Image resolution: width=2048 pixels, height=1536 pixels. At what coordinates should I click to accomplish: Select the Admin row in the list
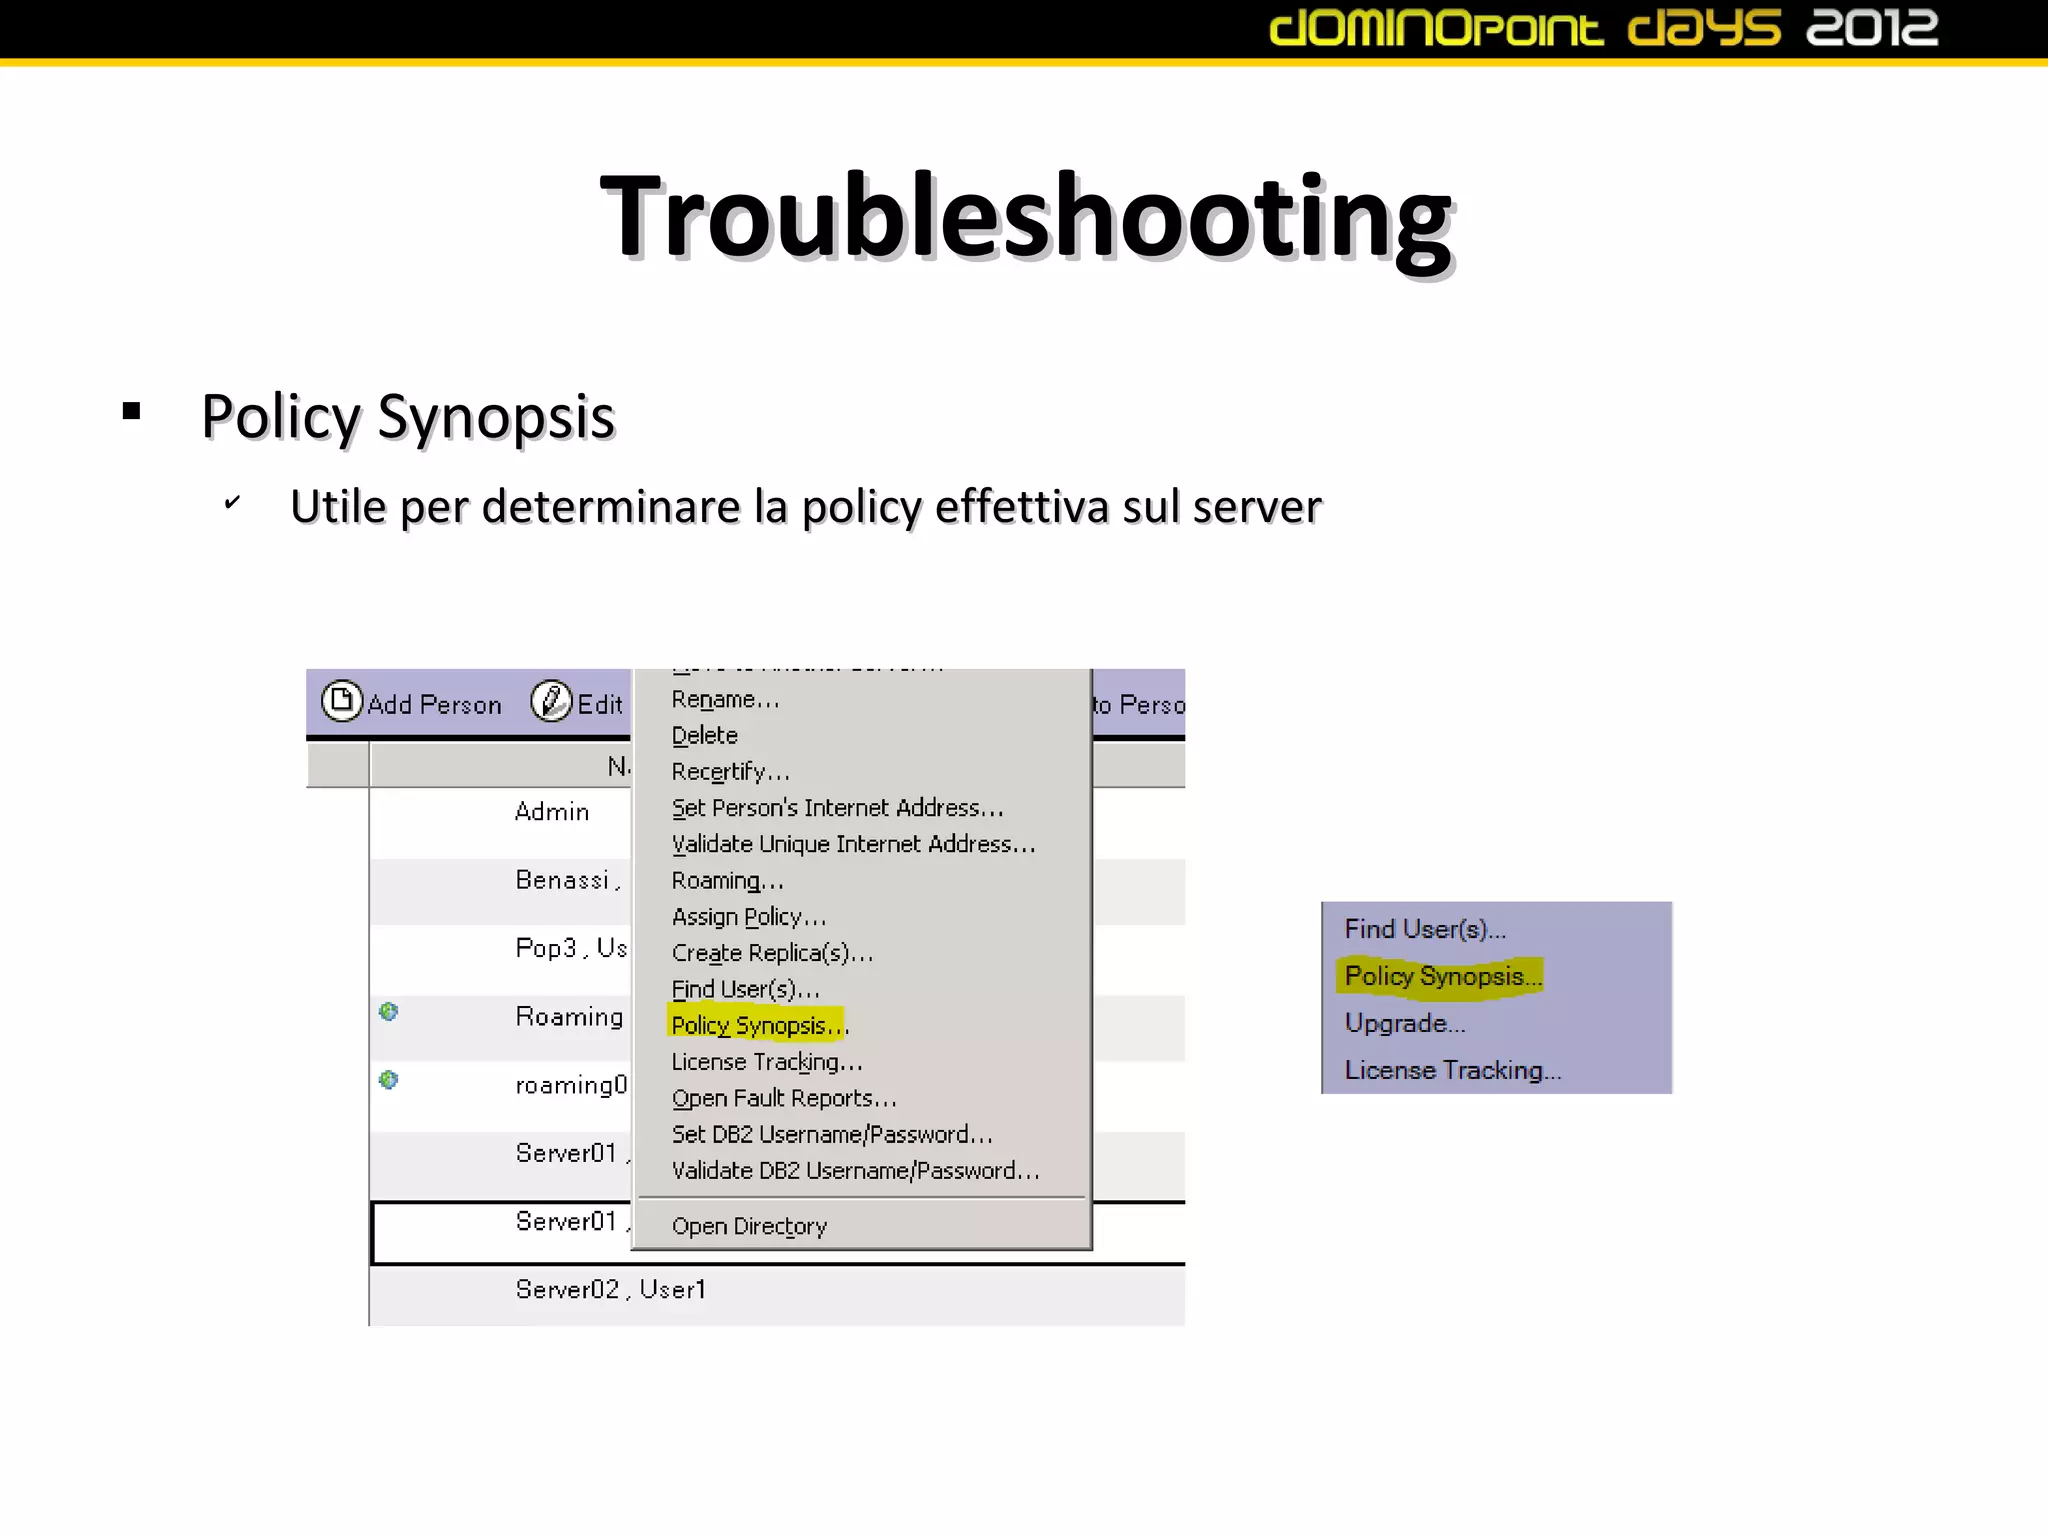pos(500,822)
